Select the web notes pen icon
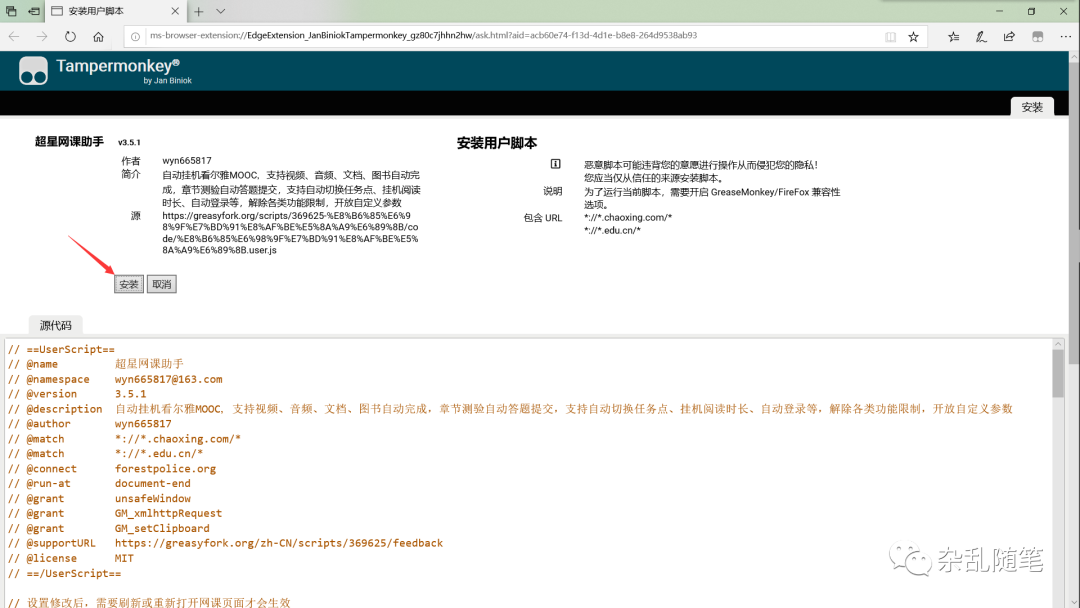This screenshot has height=608, width=1080. coord(982,36)
